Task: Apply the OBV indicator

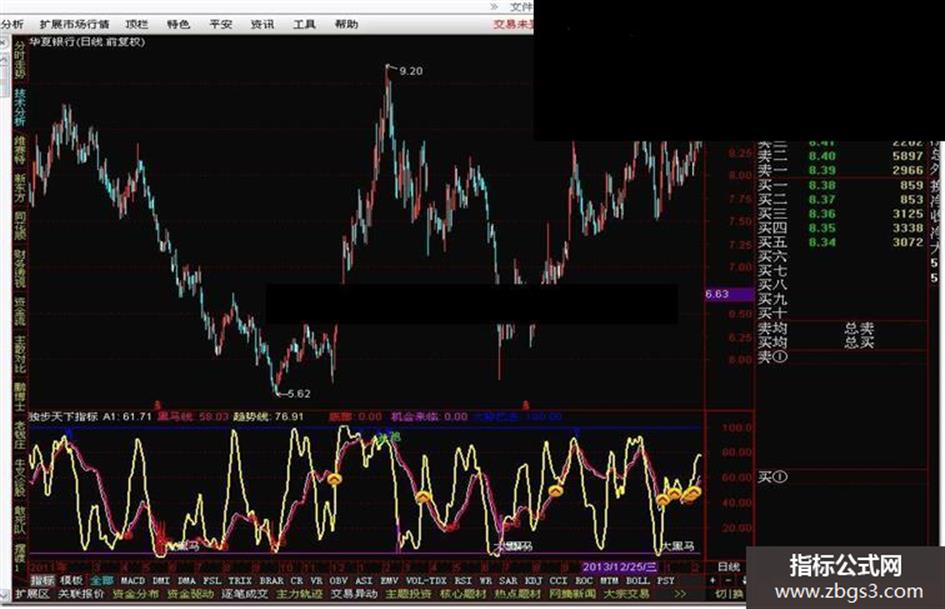Action: pyautogui.click(x=339, y=581)
